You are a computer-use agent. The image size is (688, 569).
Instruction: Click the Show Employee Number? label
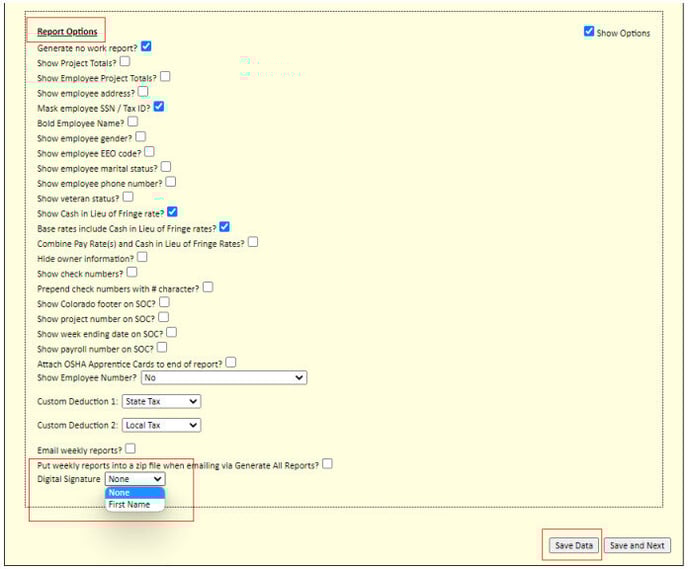[87, 378]
